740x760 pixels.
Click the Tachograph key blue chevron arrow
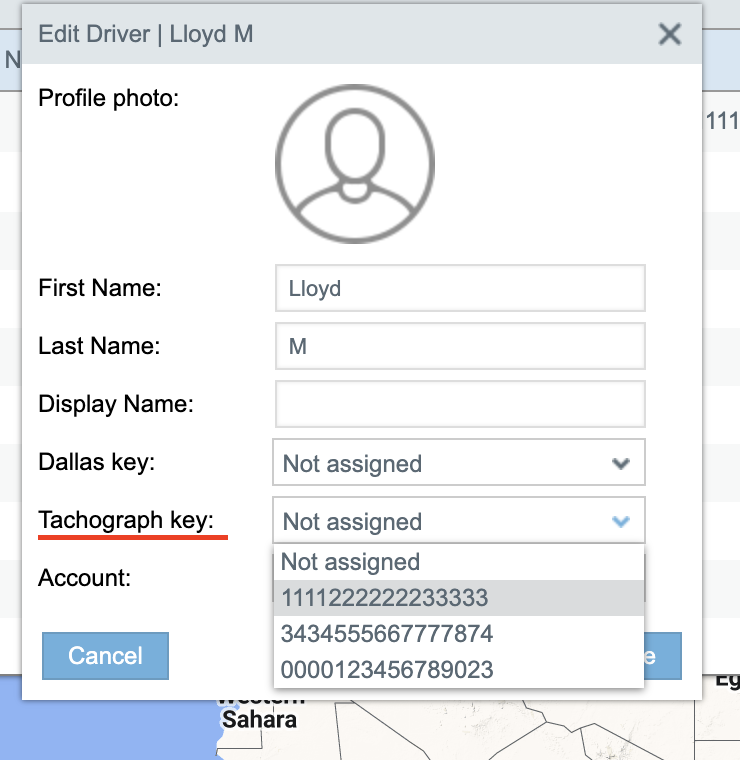click(621, 522)
